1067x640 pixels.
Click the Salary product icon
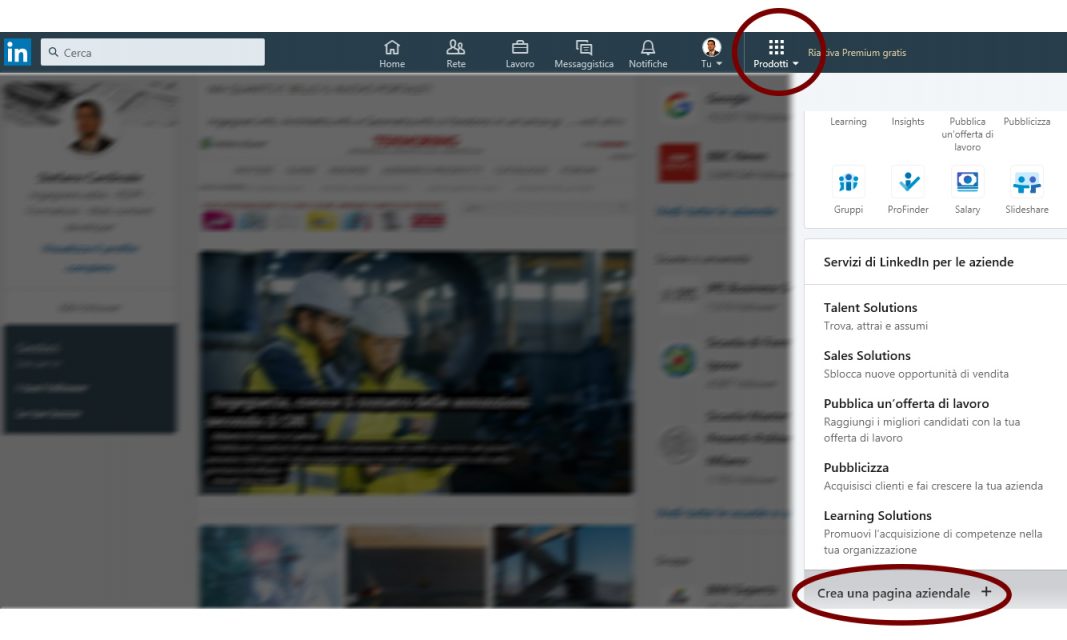967,183
